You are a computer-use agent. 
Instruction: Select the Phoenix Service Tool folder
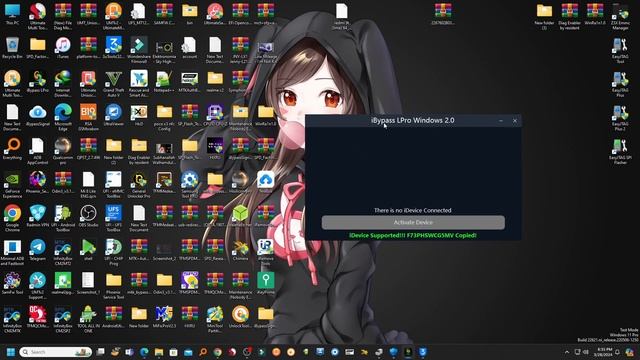click(x=113, y=286)
